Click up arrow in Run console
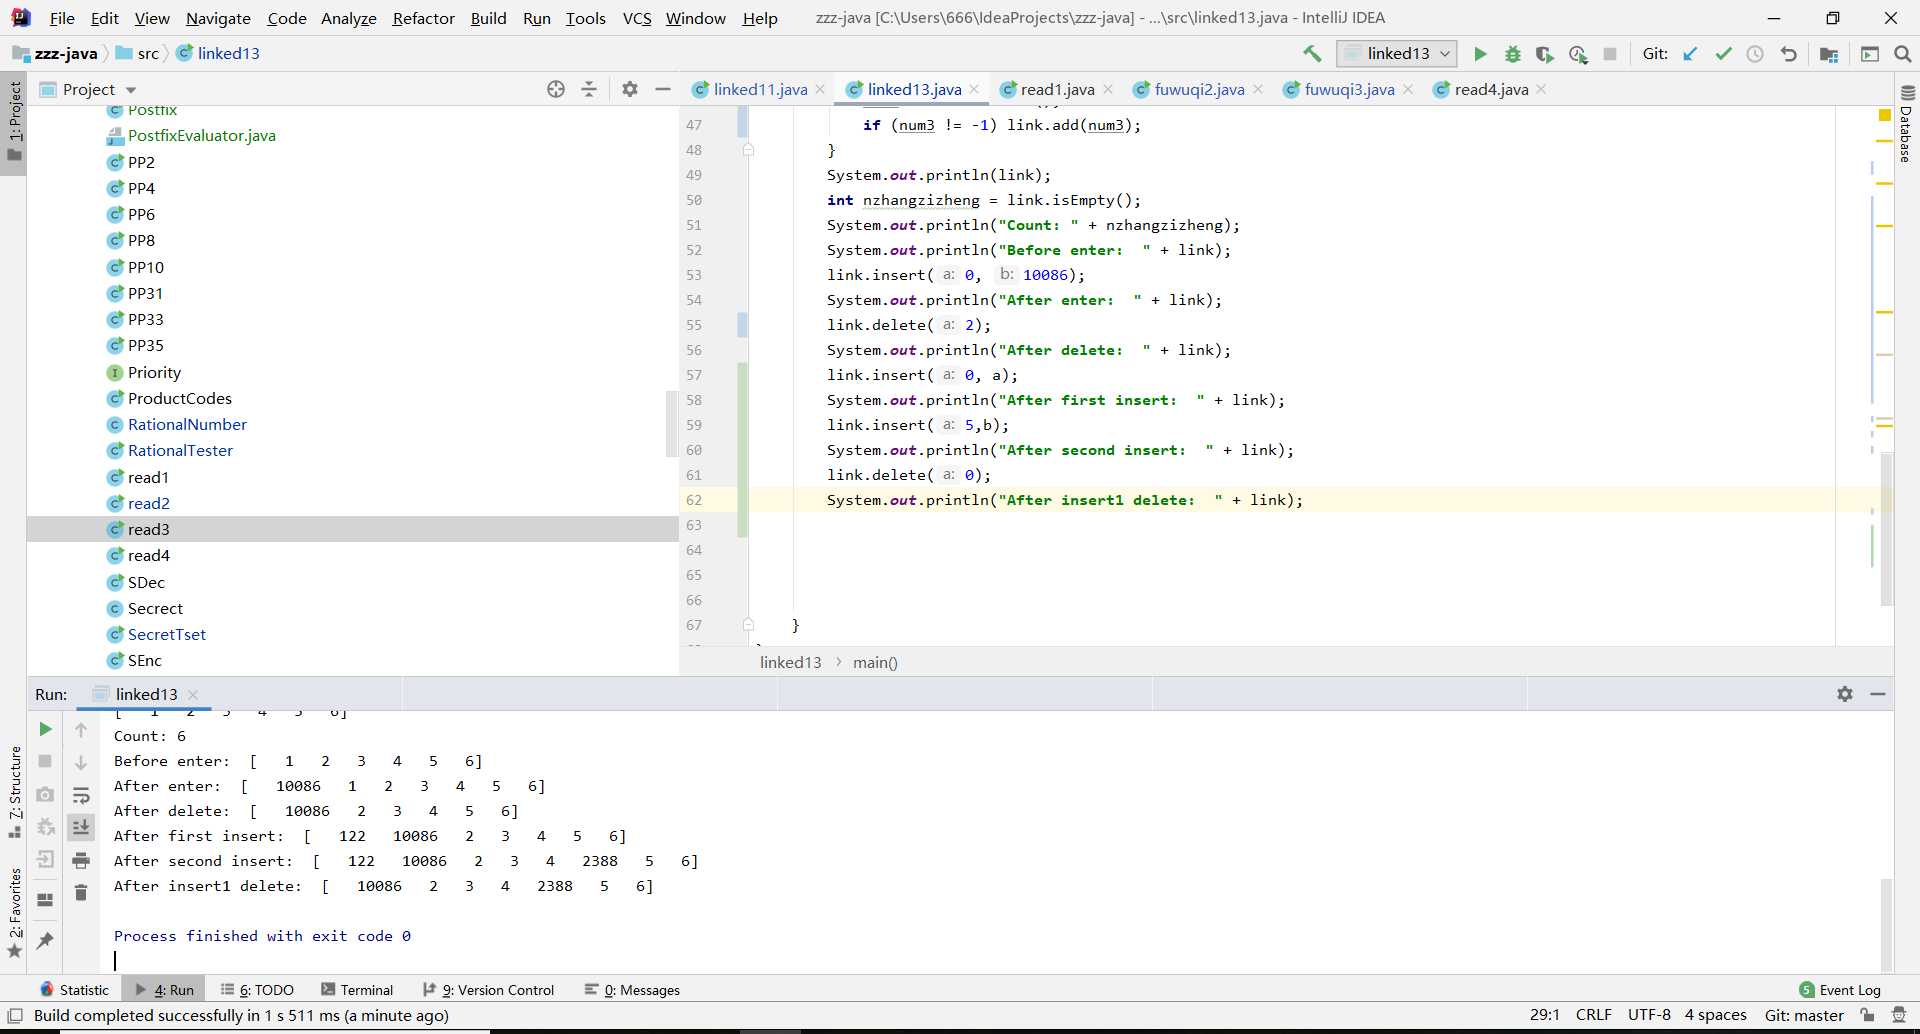This screenshot has width=1920, height=1034. pos(81,730)
